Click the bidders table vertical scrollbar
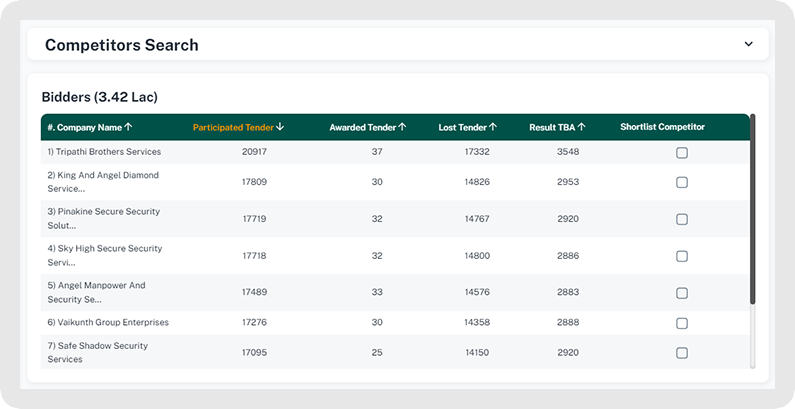 point(752,210)
